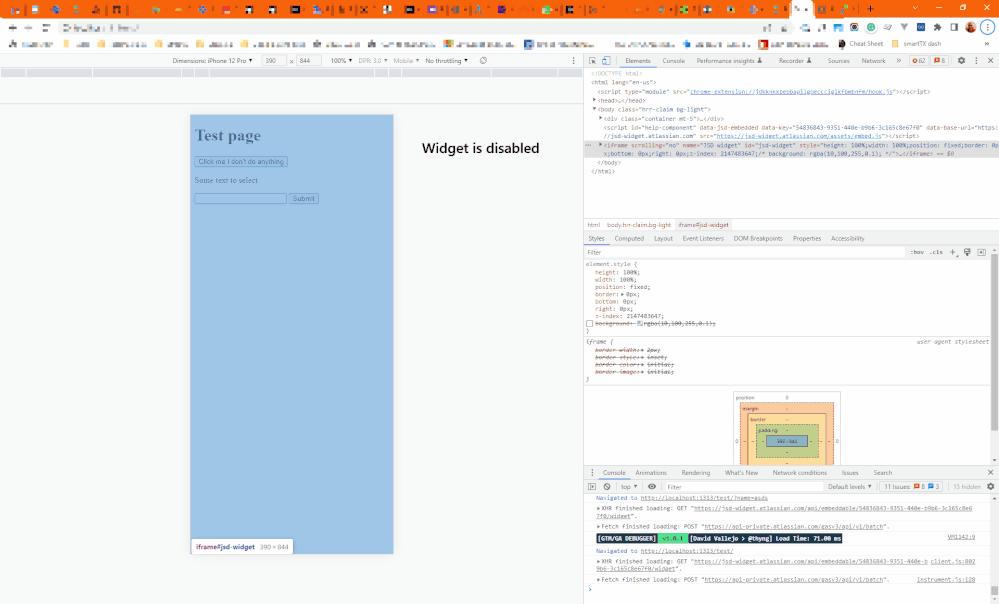The width and height of the screenshot is (999, 604).
Task: Click the Submit button on test page
Action: pos(303,199)
